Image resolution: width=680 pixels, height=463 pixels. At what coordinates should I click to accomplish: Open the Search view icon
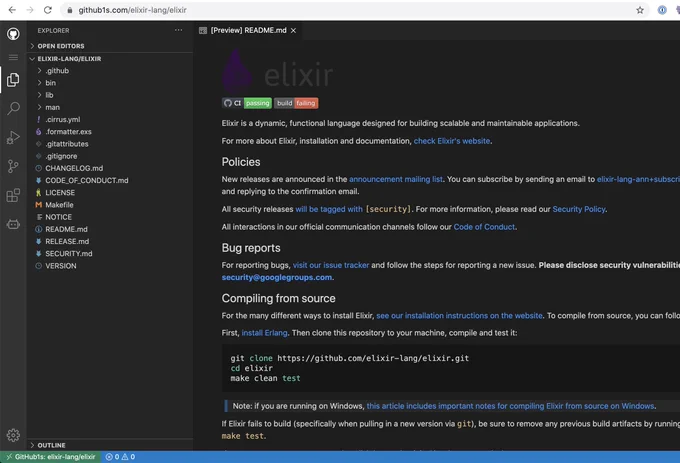tap(13, 108)
